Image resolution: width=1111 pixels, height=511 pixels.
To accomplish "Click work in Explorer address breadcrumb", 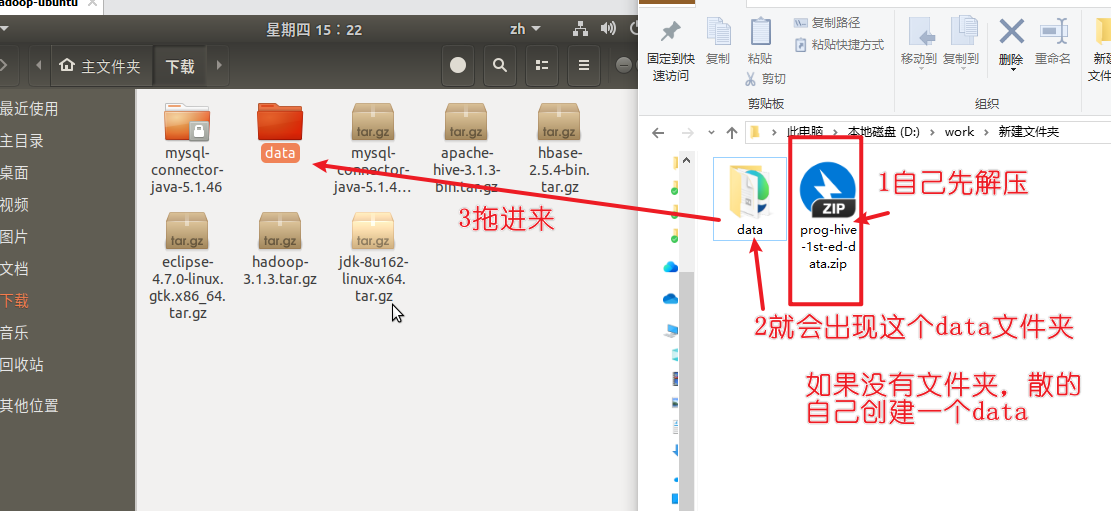I will pyautogui.click(x=958, y=132).
